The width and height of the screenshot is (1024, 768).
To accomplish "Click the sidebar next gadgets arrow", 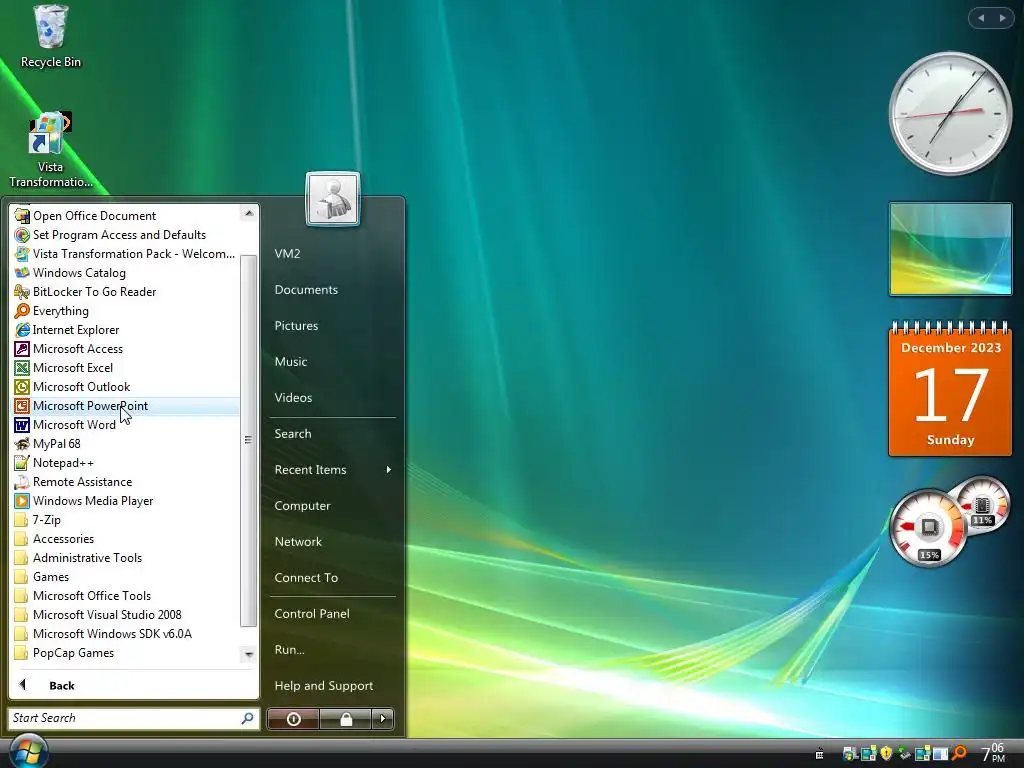I will [1002, 18].
